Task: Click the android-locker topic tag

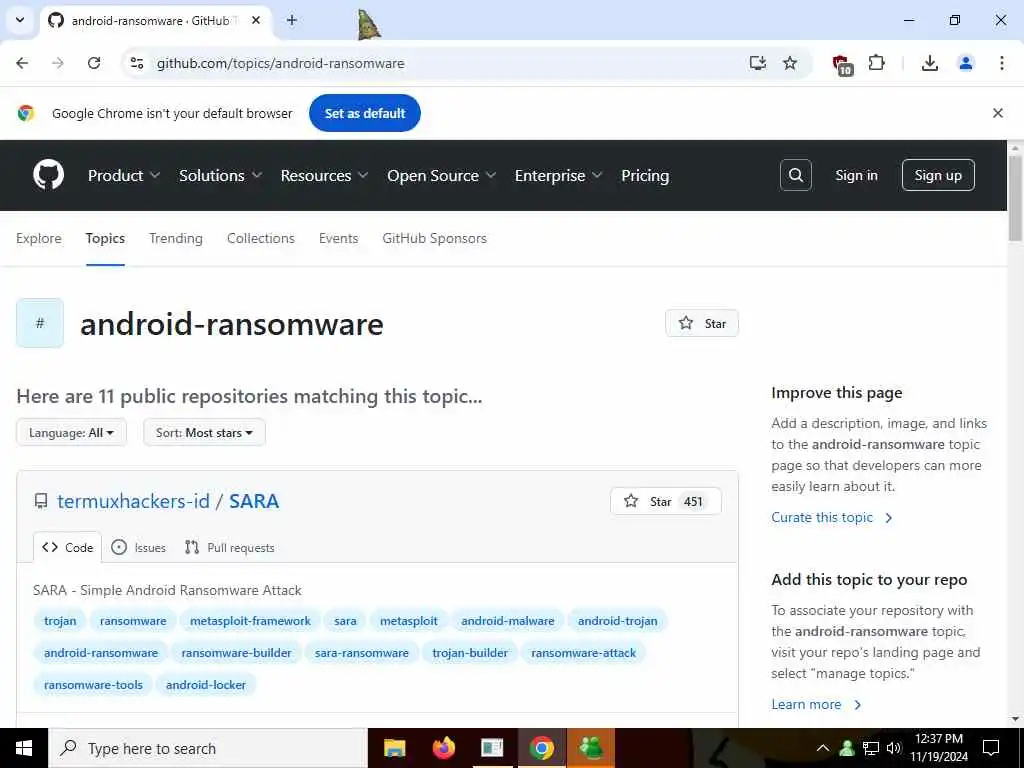Action: pos(206,684)
